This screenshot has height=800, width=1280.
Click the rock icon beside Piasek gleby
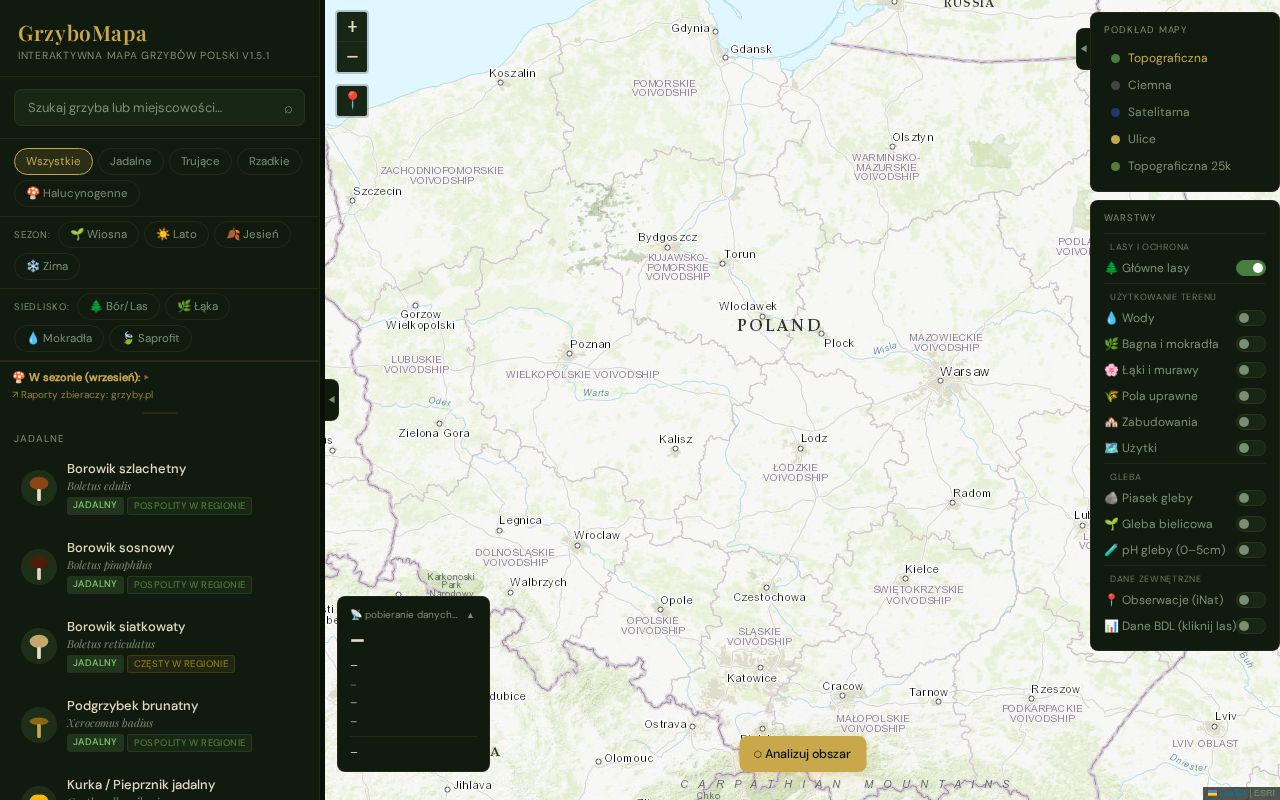(x=1111, y=498)
